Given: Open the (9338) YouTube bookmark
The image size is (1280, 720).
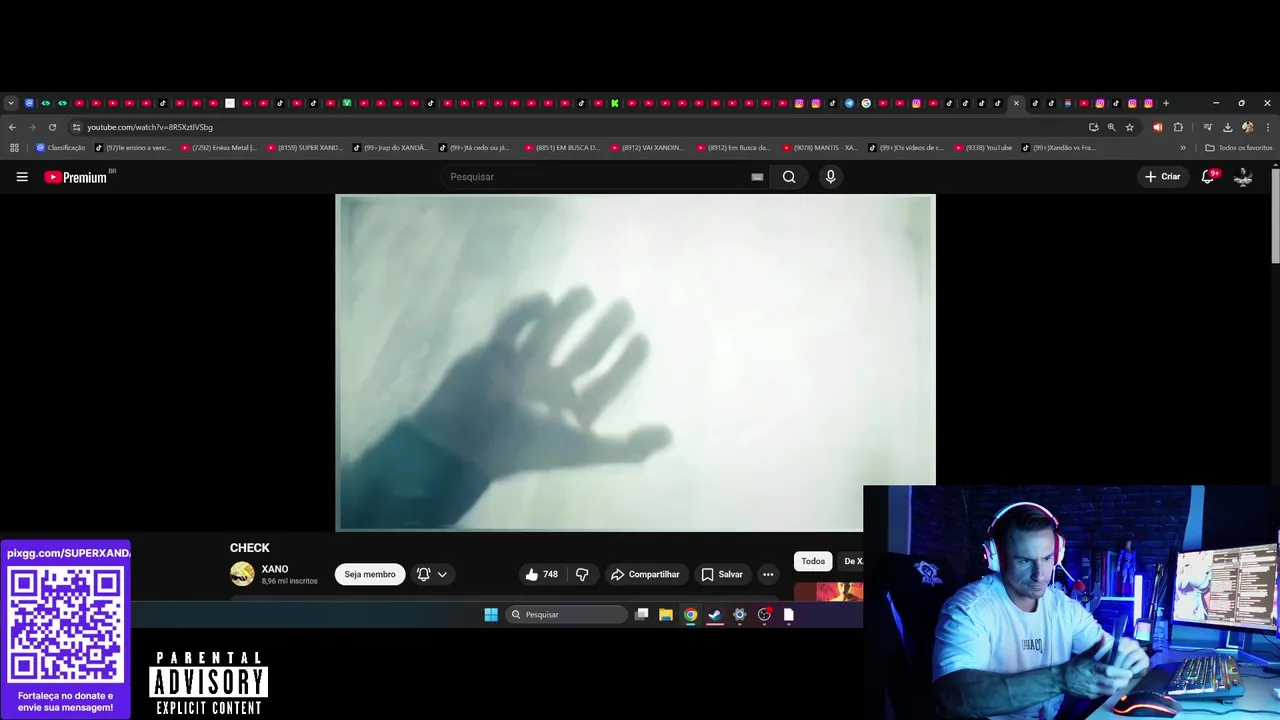Looking at the screenshot, I should (984, 148).
